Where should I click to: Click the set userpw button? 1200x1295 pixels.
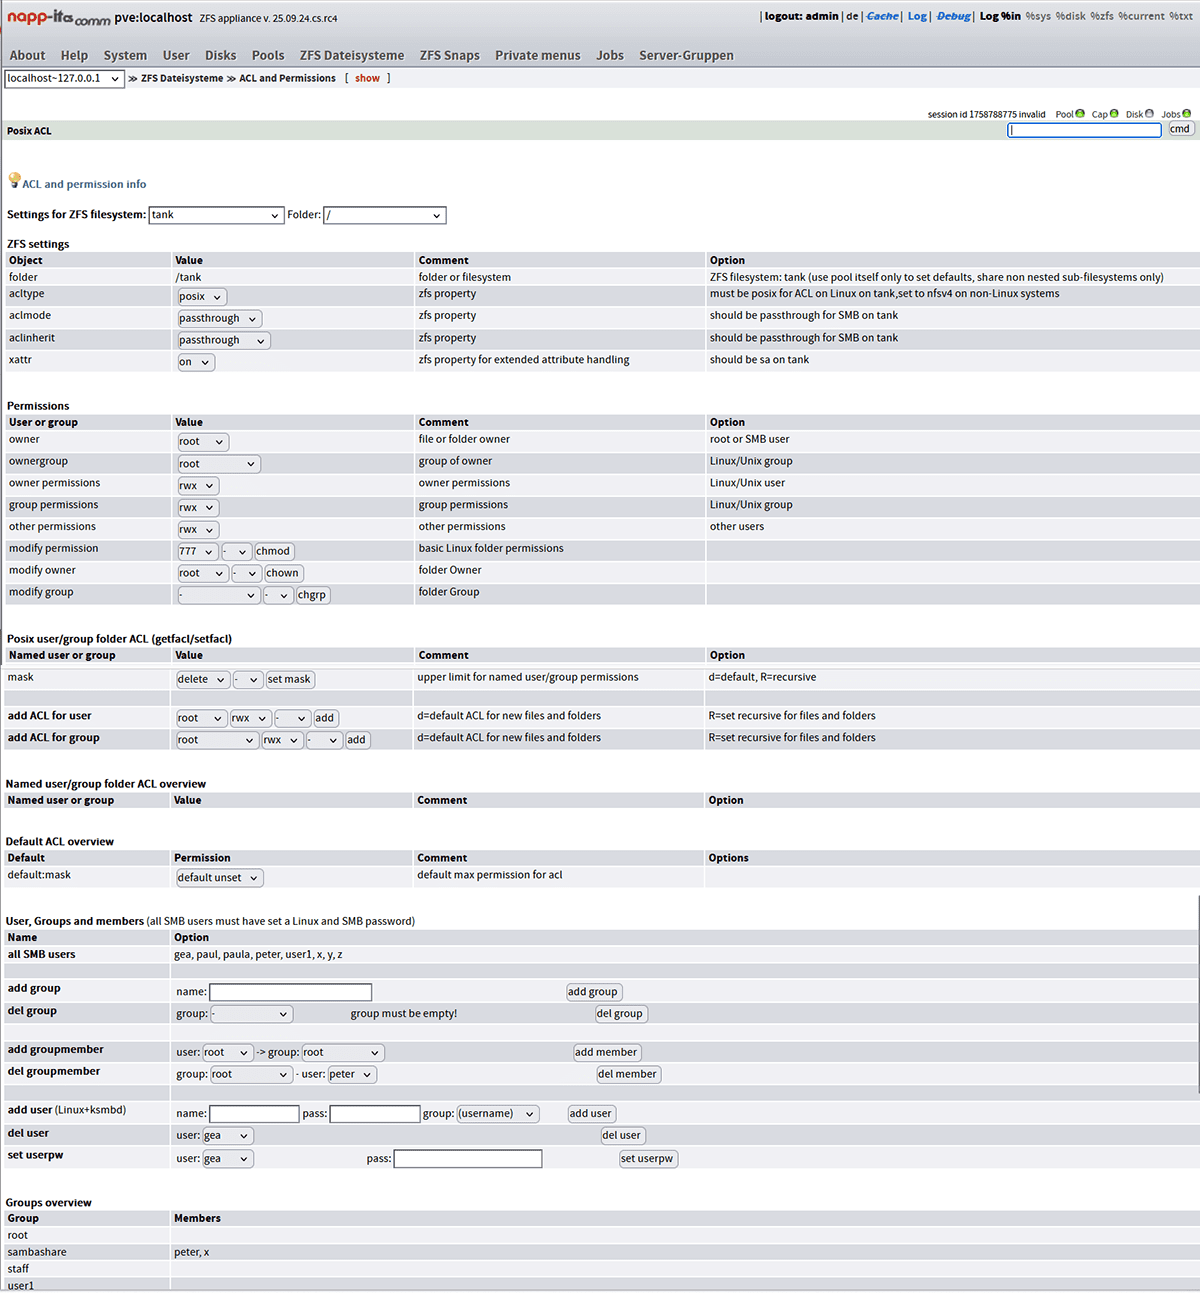coord(648,1159)
